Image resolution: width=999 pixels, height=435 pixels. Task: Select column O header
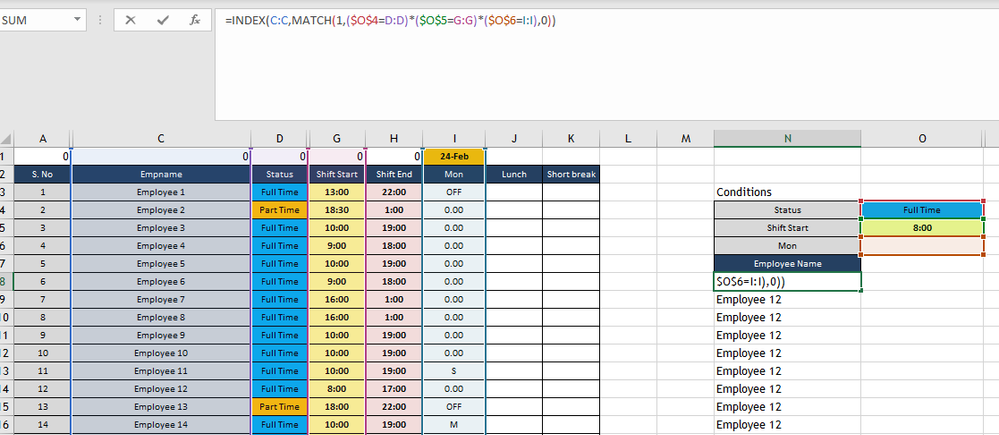(x=922, y=139)
